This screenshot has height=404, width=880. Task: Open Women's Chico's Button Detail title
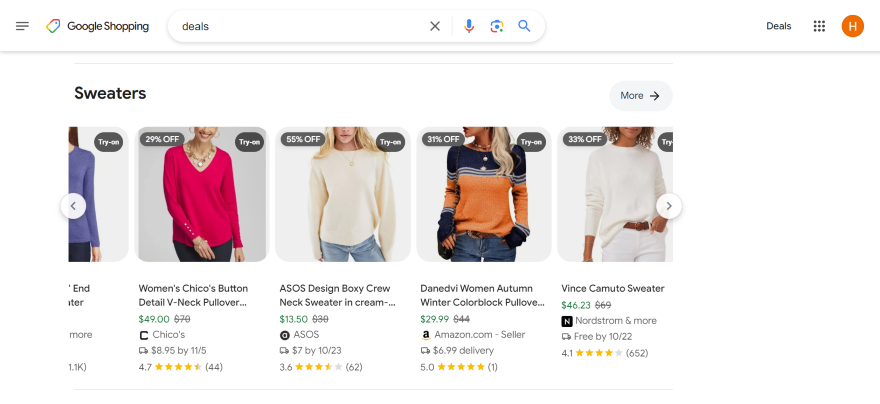194,295
